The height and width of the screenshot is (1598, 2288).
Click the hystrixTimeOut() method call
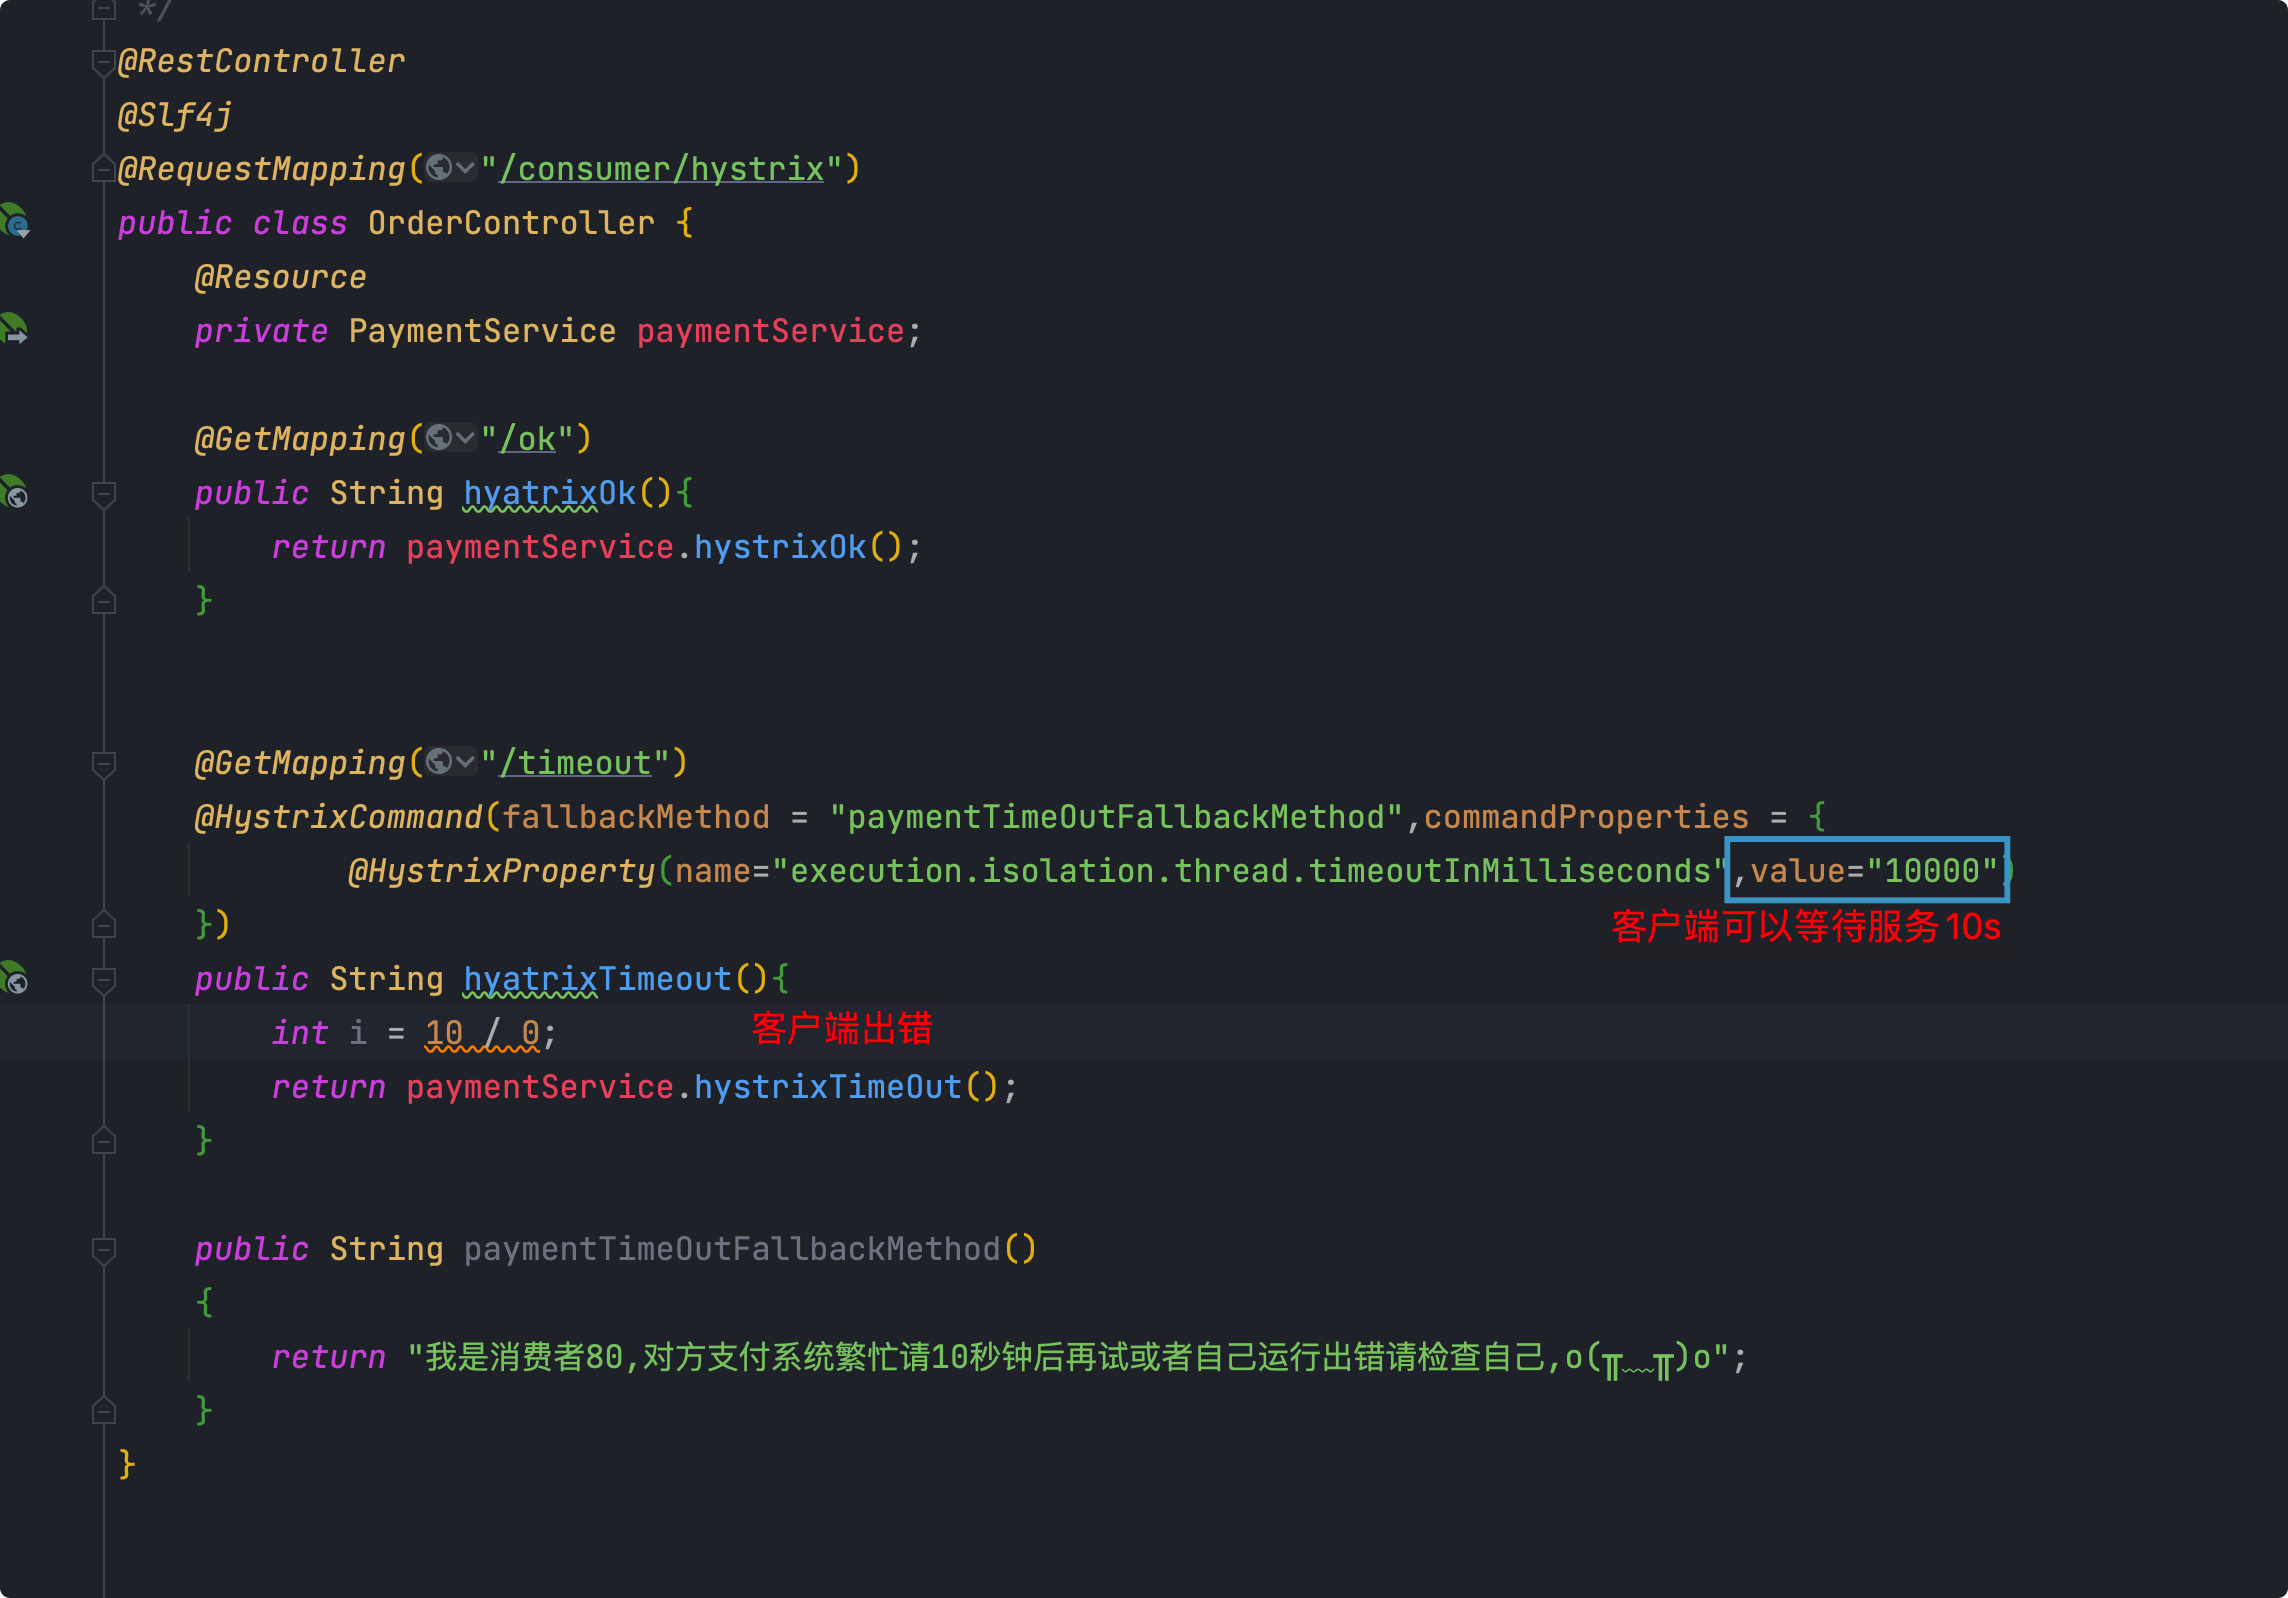pos(827,1087)
